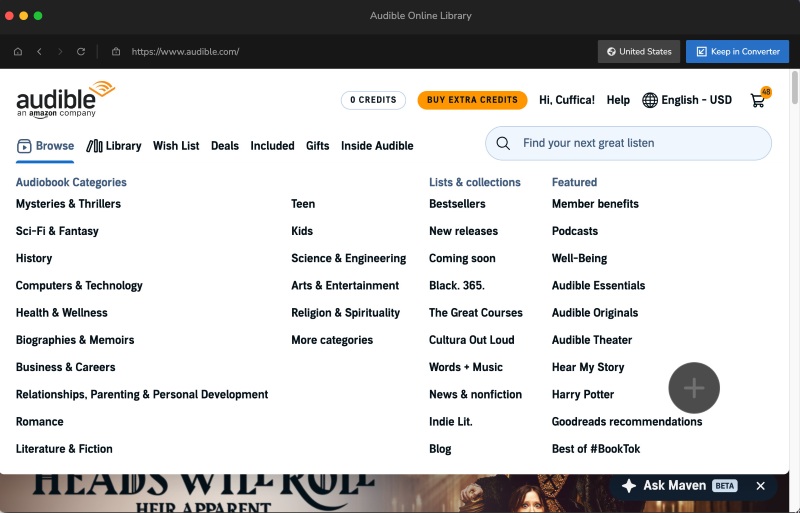800x513 pixels.
Task: Open the shopping cart icon
Action: click(x=760, y=98)
